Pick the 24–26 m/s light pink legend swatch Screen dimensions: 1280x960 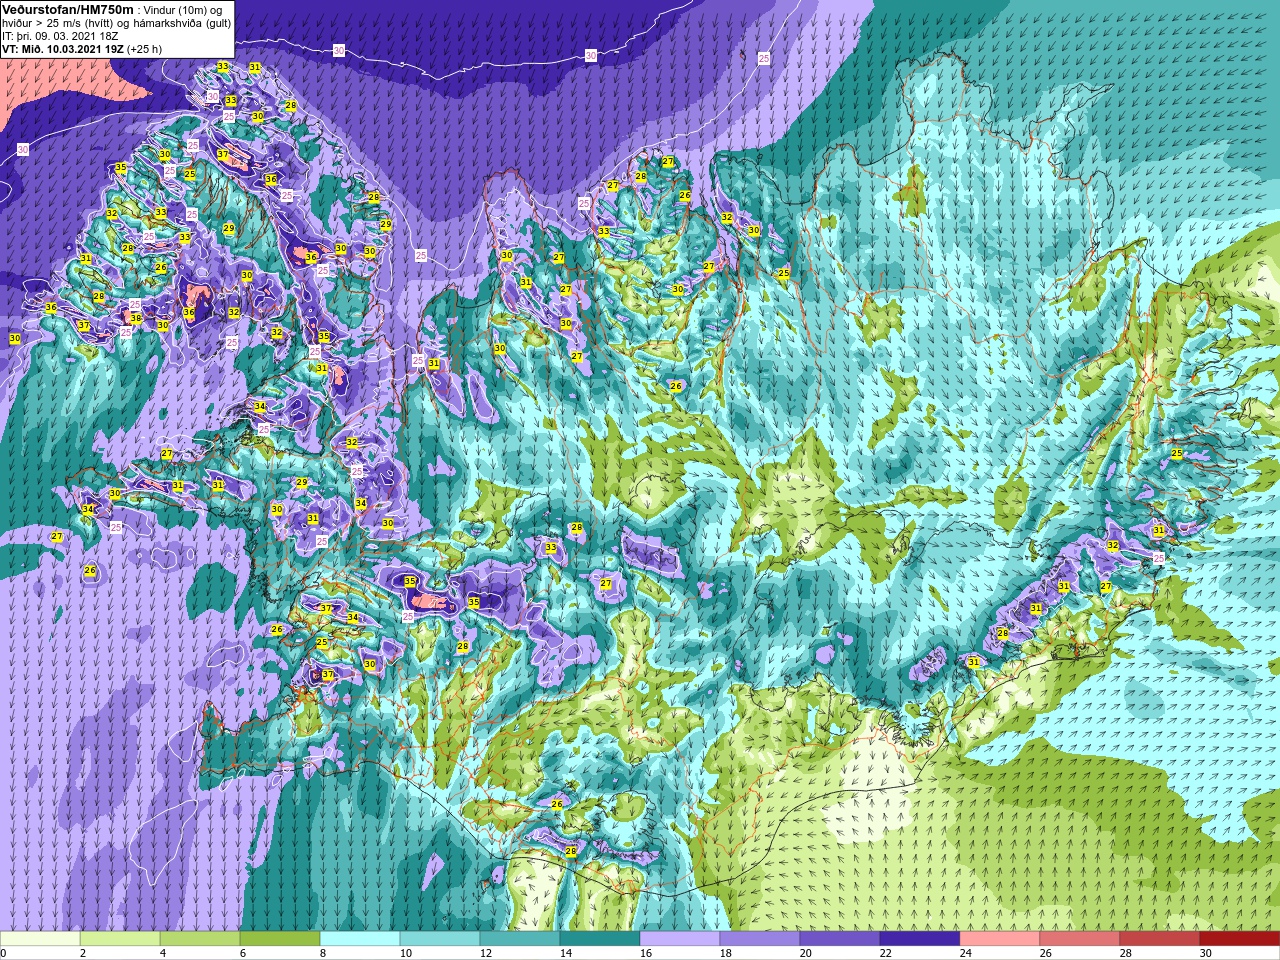(x=1000, y=939)
